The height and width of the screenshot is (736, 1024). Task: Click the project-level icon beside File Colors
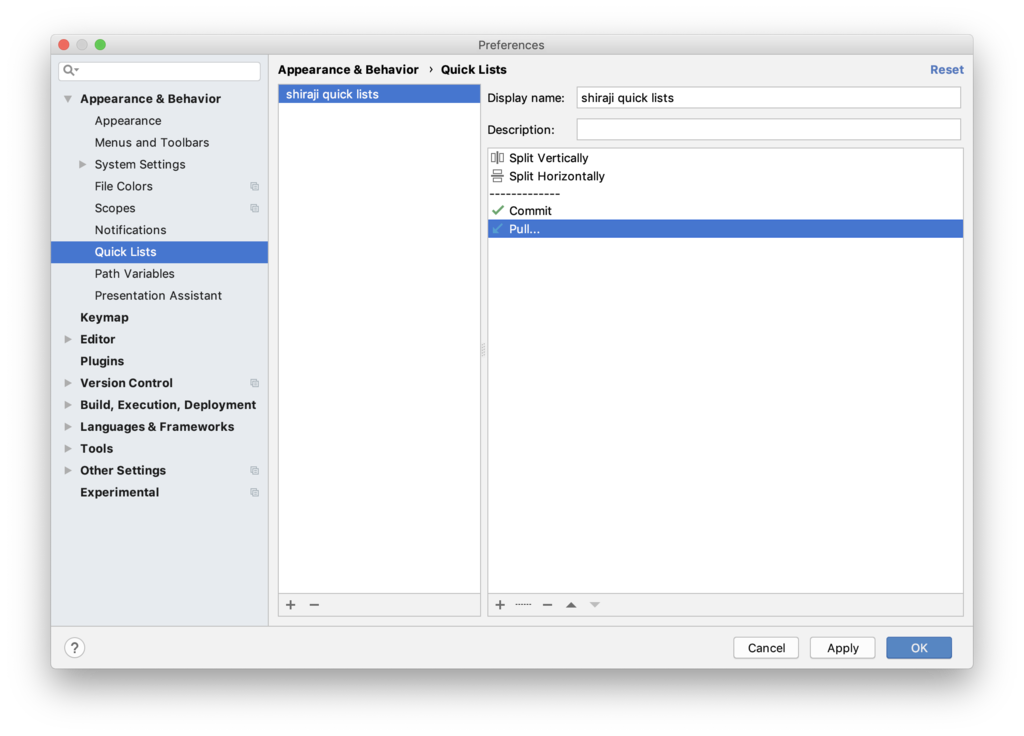(255, 187)
